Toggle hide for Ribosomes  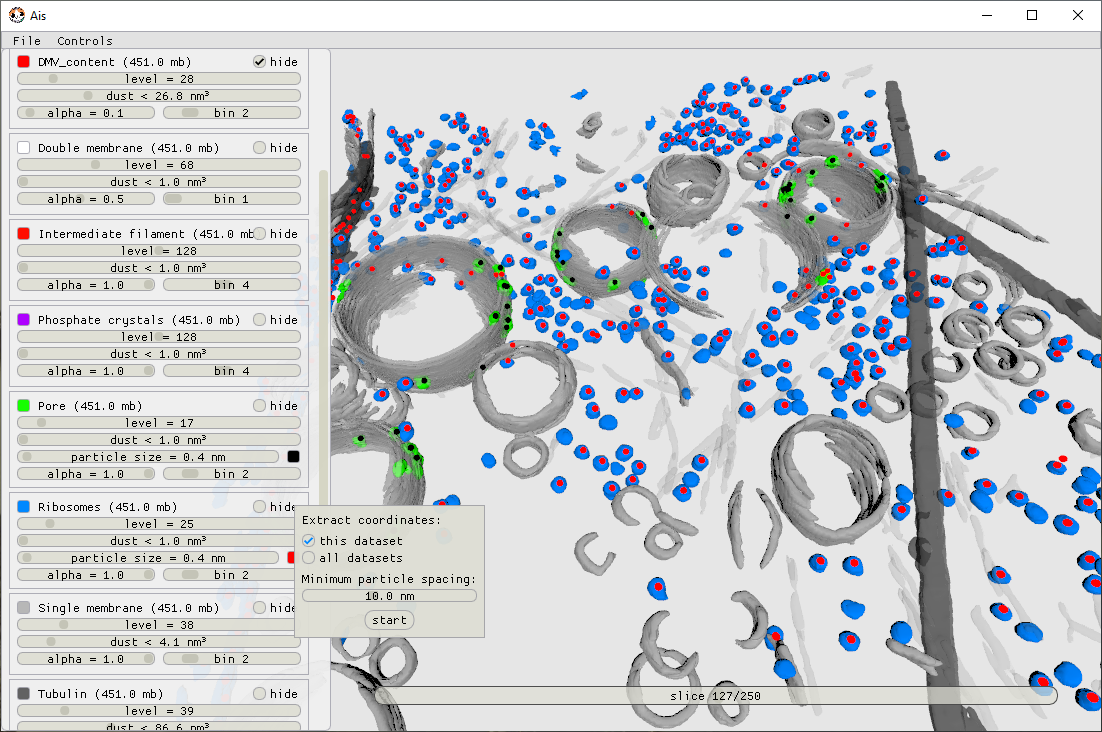pyautogui.click(x=259, y=506)
